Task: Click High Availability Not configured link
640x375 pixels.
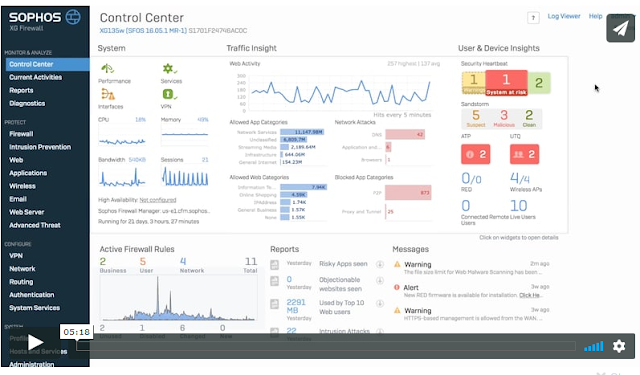Action: [158, 200]
